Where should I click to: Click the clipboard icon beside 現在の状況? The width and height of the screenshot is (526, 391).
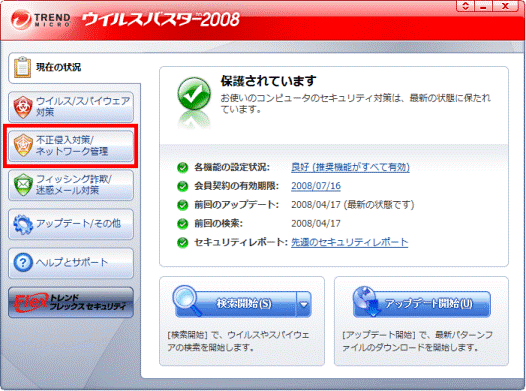point(22,67)
